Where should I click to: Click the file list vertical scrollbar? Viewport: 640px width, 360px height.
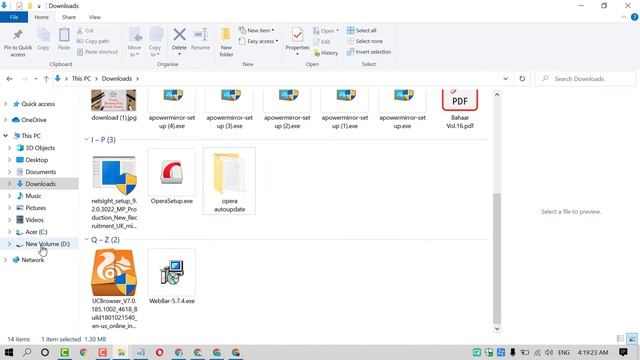pyautogui.click(x=497, y=258)
